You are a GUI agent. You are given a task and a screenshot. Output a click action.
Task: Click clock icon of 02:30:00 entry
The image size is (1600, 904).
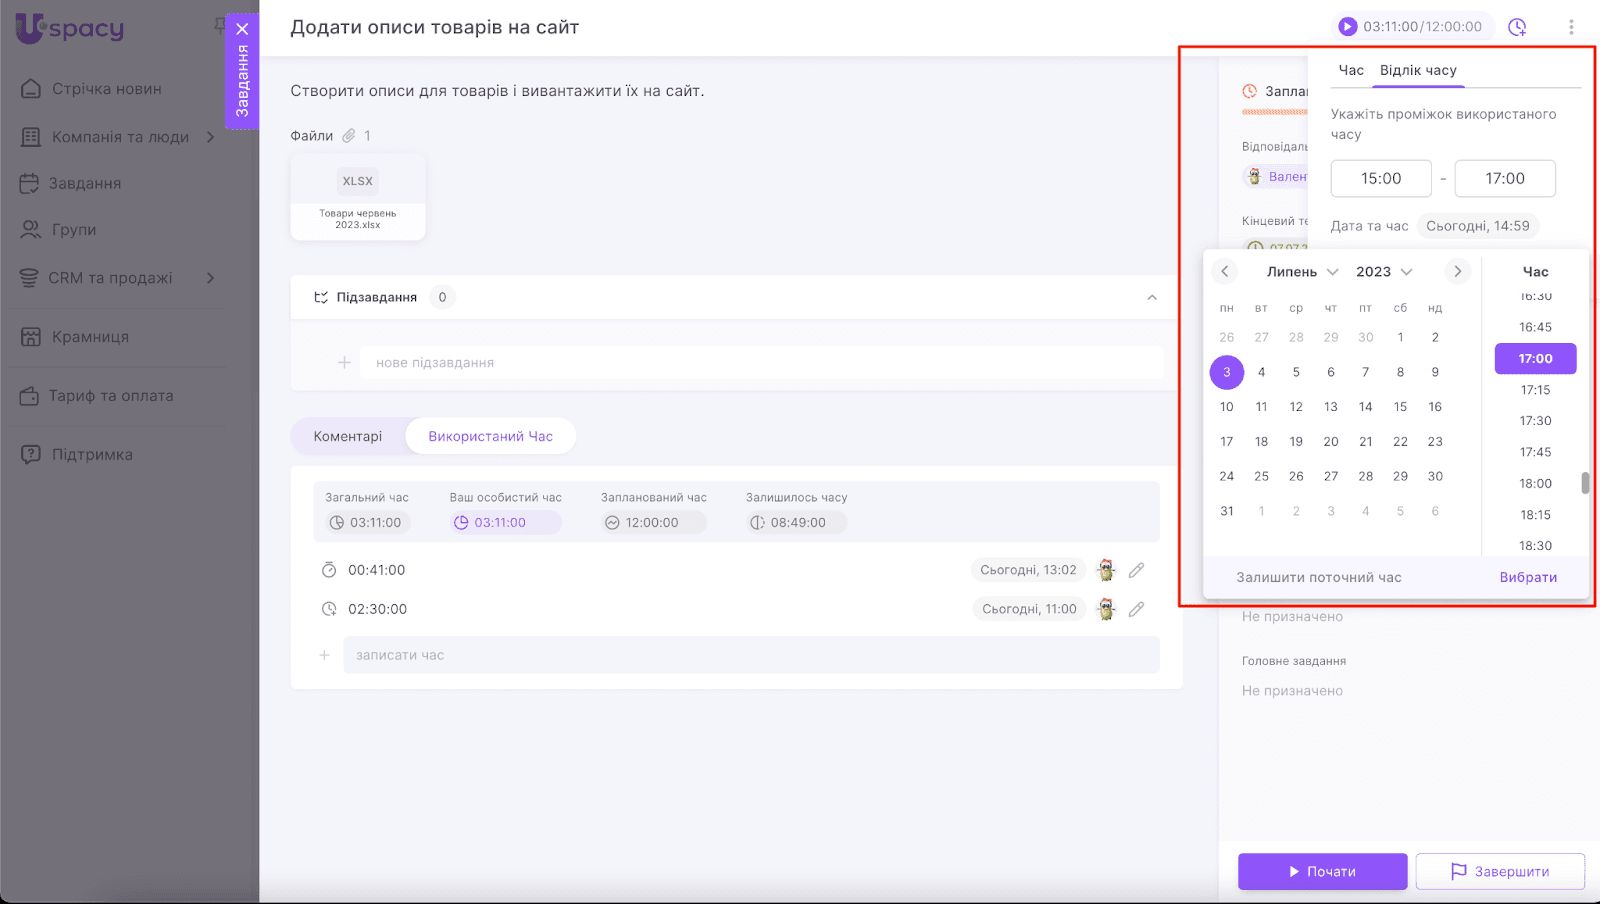coord(329,609)
